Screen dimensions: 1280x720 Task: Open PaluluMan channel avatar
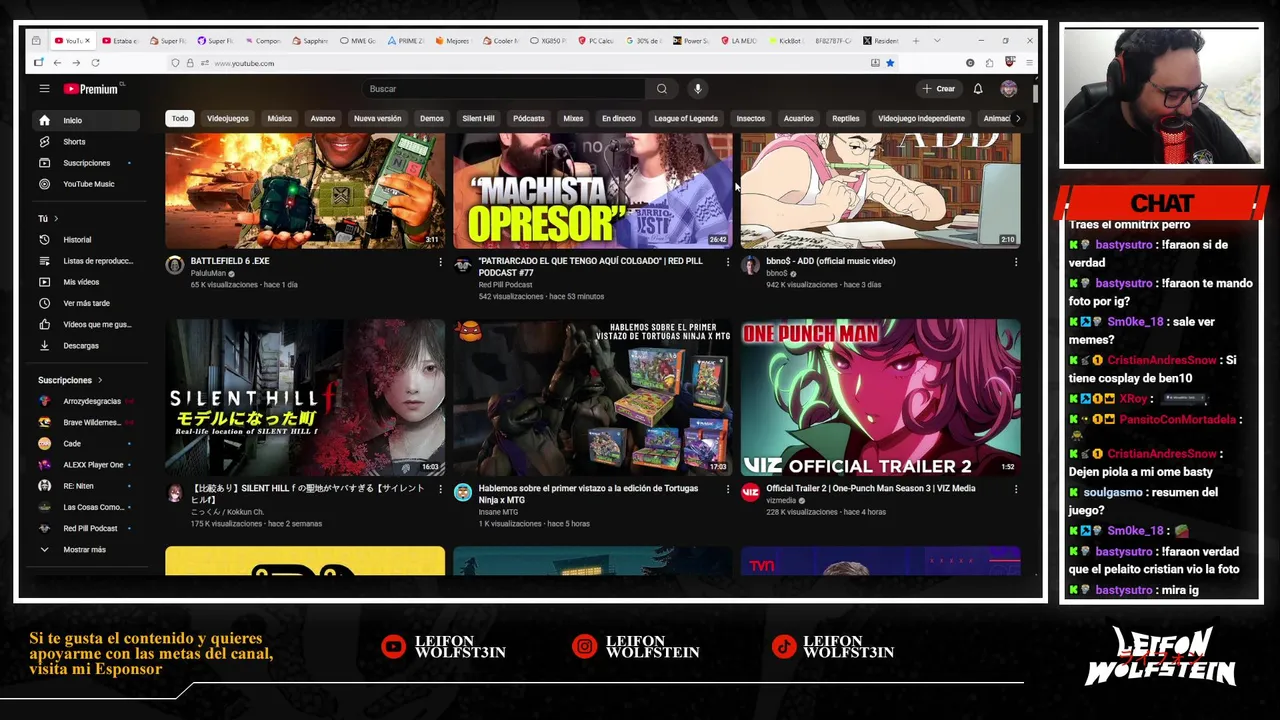175,265
